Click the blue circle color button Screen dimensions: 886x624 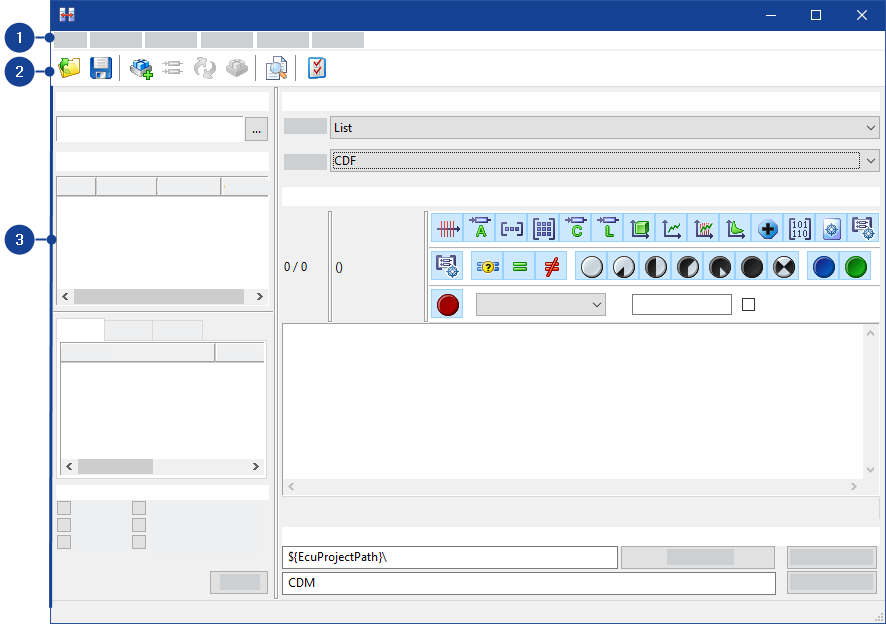pyautogui.click(x=823, y=266)
